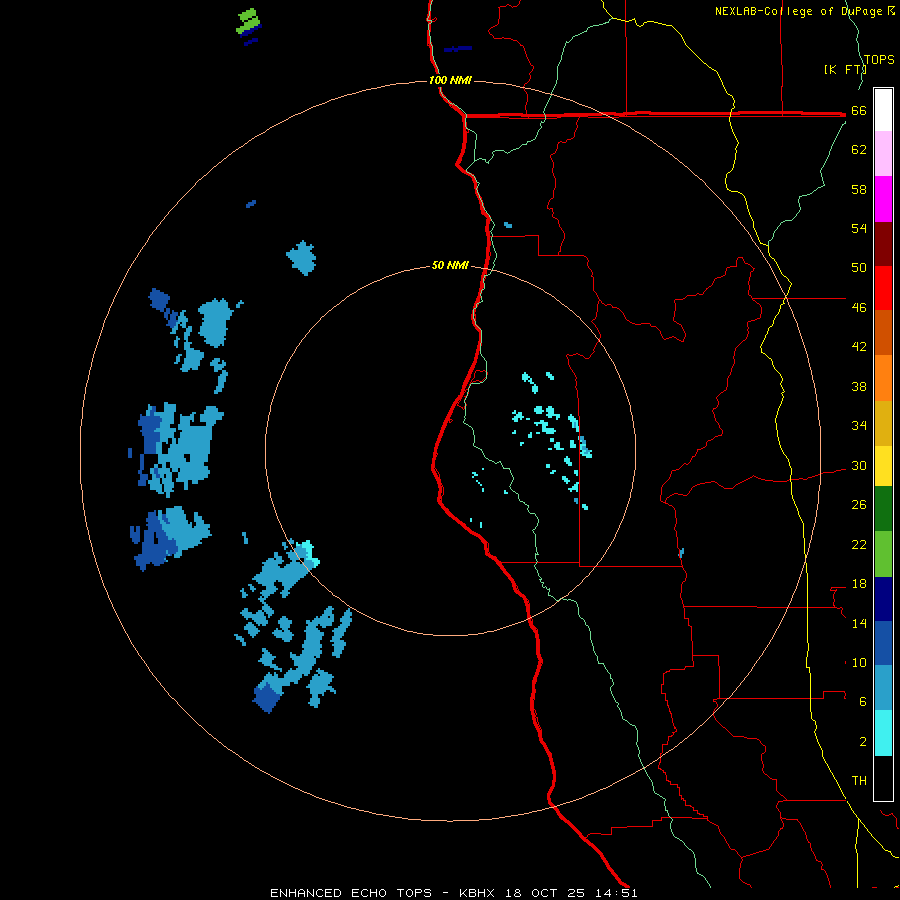Pick the steel light-blue legend swatch
The width and height of the screenshot is (900, 900).
pos(883,688)
